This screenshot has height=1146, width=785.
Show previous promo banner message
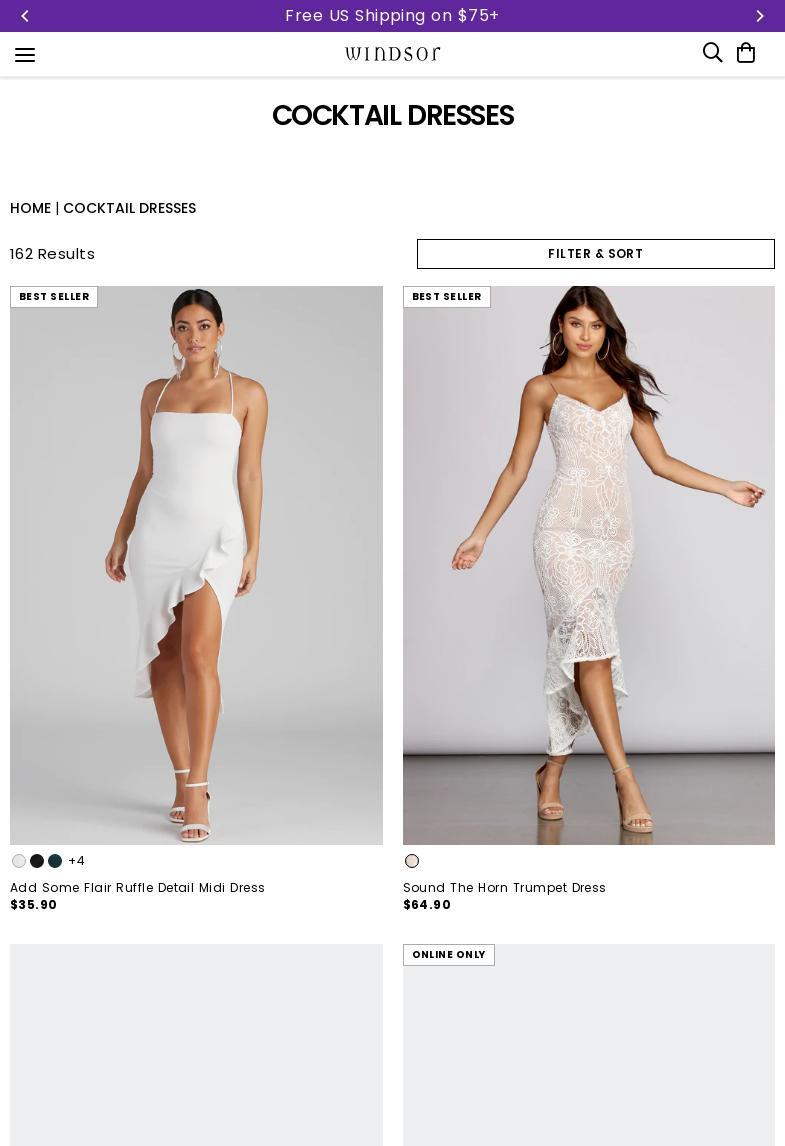pos(25,16)
